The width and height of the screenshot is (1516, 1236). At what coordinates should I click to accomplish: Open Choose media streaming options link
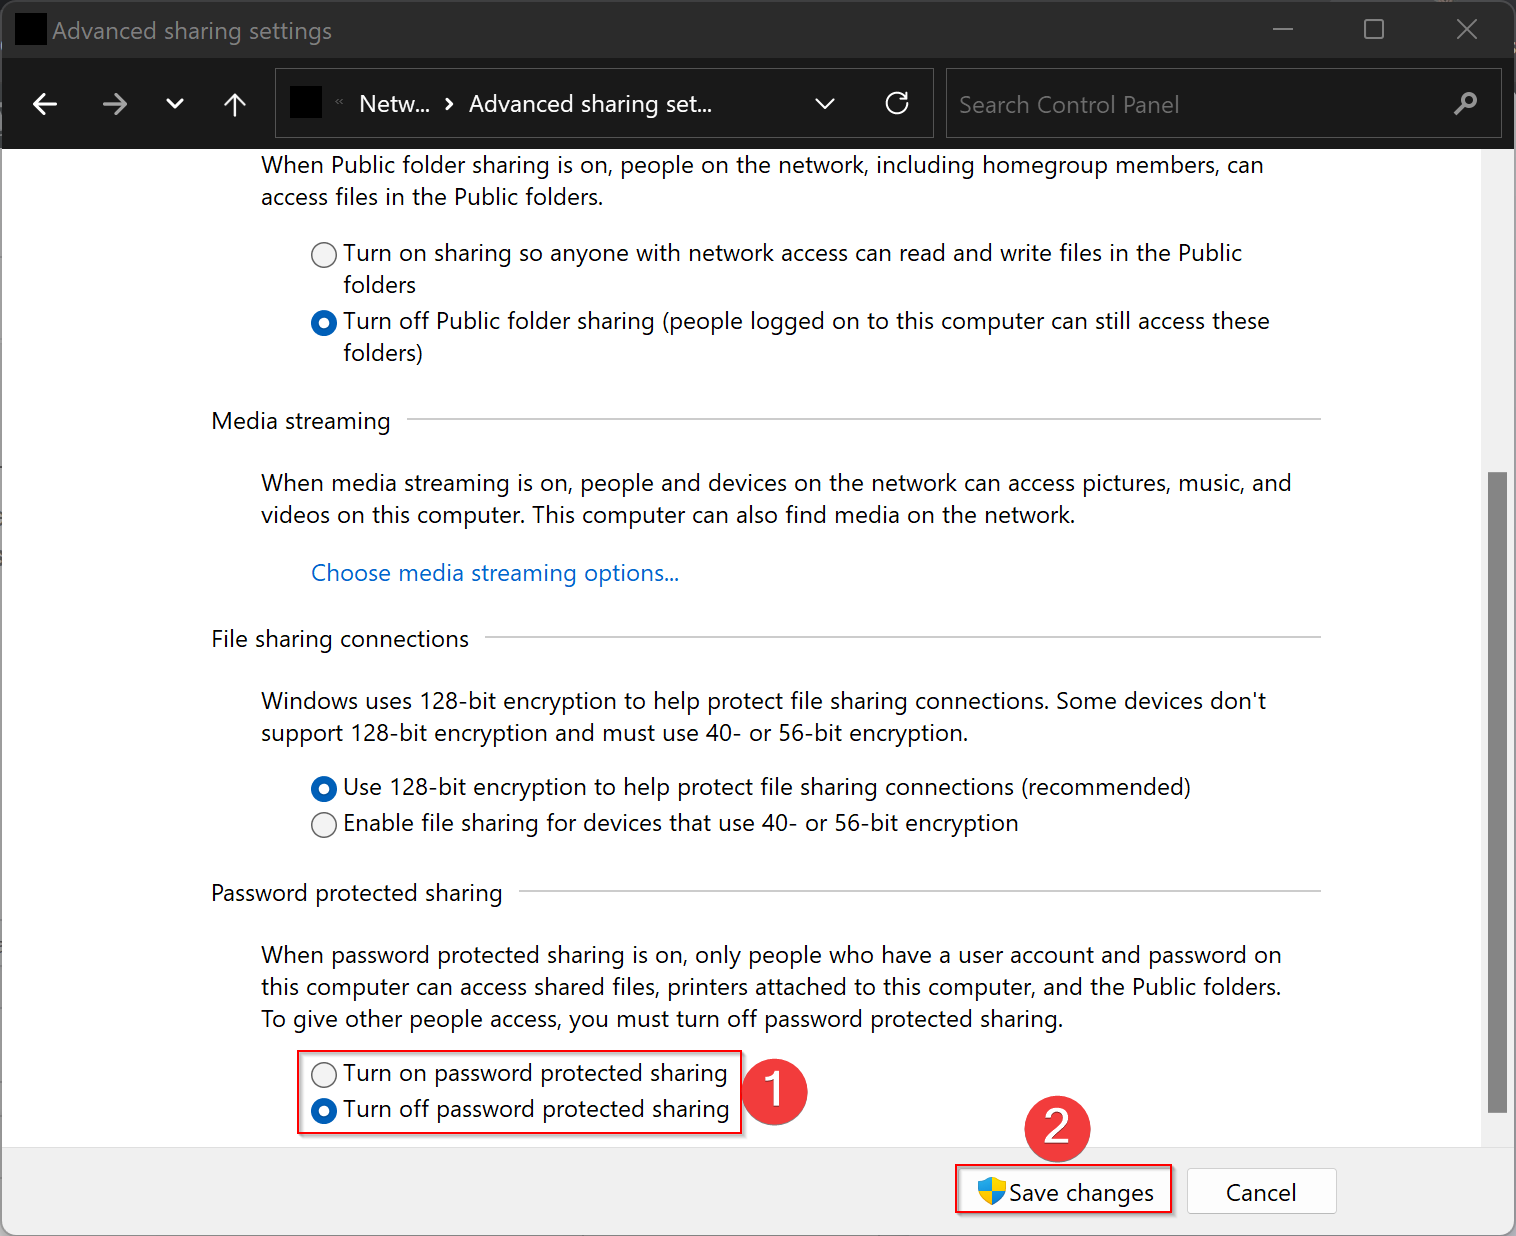[x=495, y=573]
